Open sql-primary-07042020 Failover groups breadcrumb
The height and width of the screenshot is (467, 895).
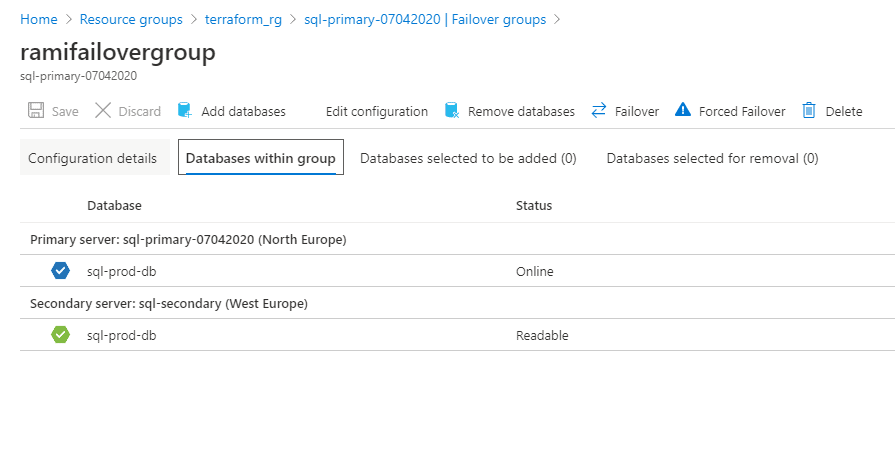[425, 19]
